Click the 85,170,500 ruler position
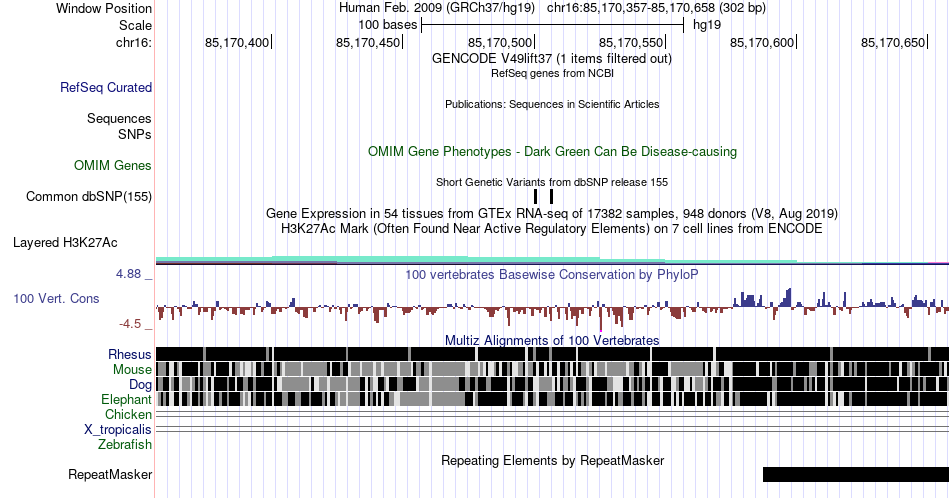Viewport: 950px width, 498px height. (500, 42)
